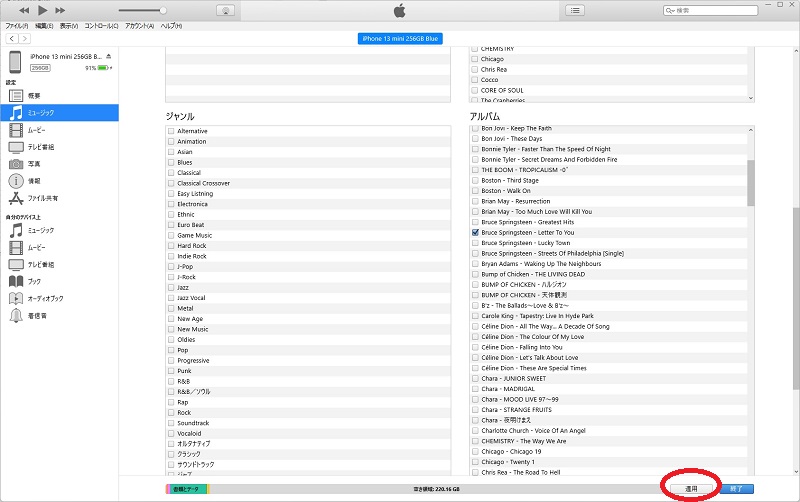Click the play button
This screenshot has width=800, height=502.
click(43, 10)
